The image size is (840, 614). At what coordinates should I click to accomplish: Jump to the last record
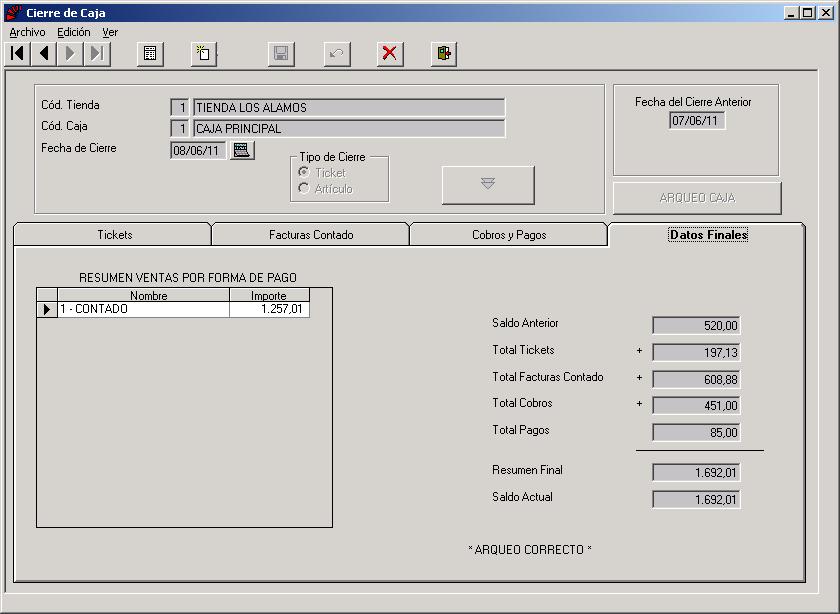point(97,54)
